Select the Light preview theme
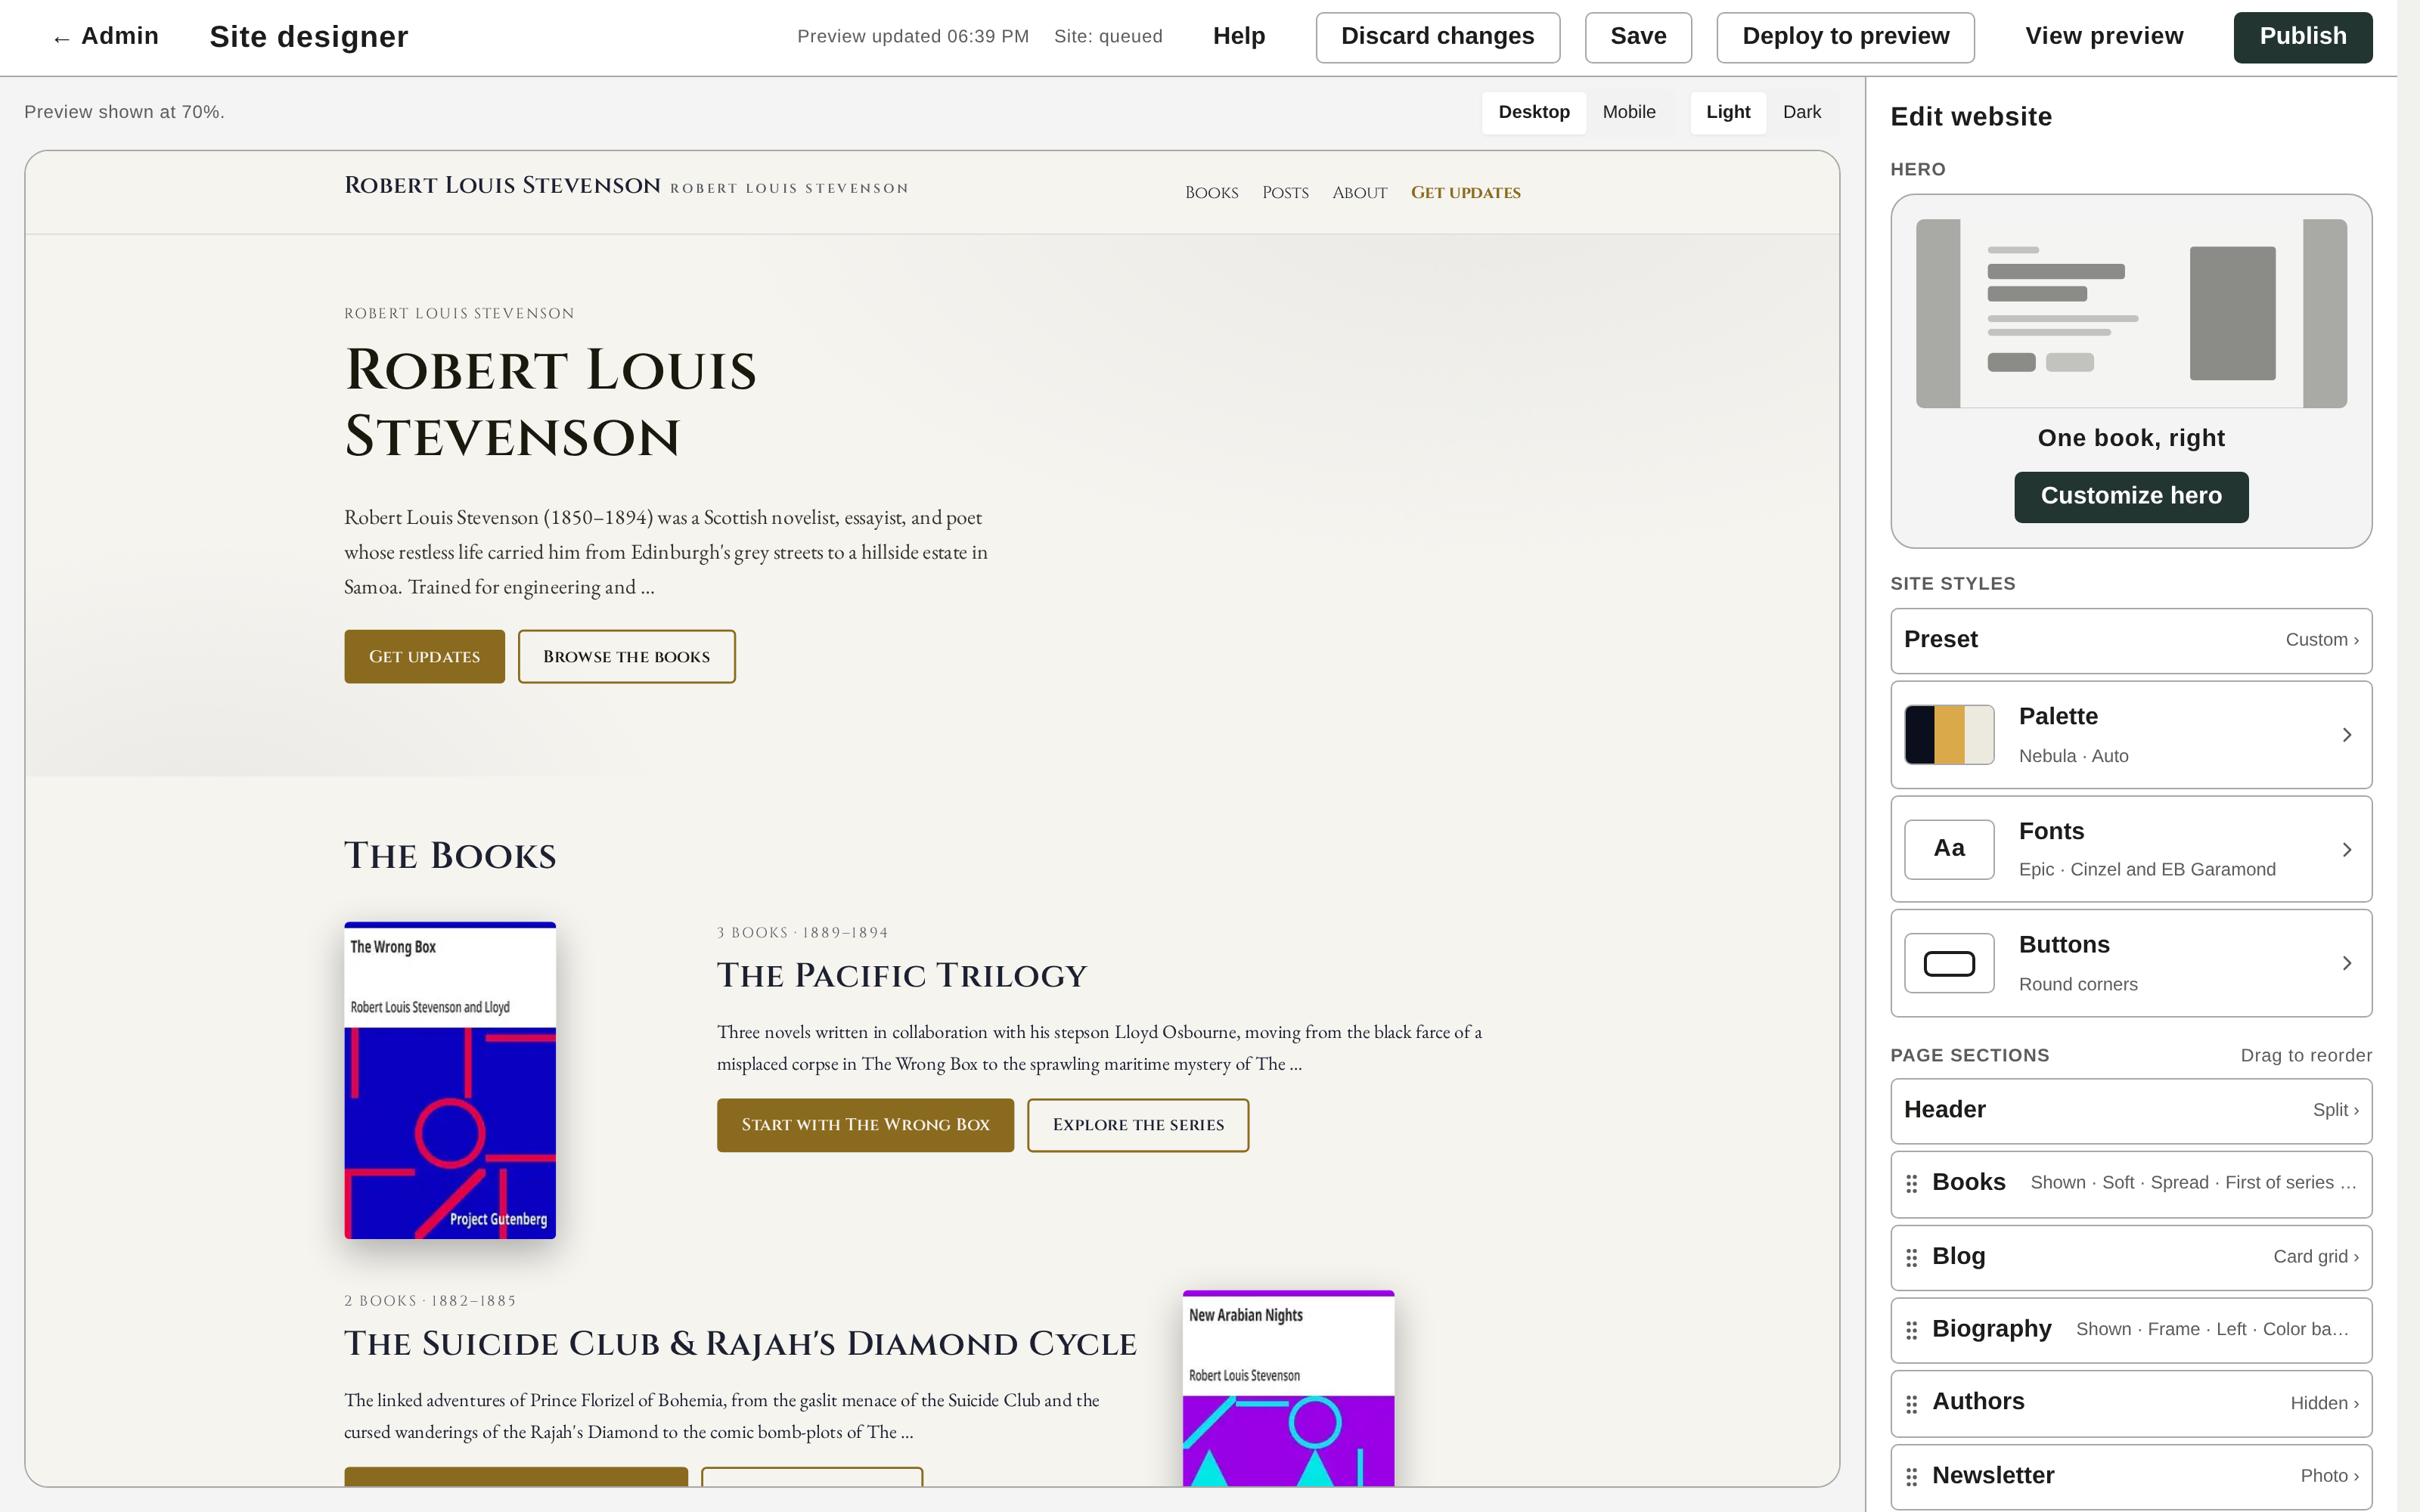The height and width of the screenshot is (1512, 2420). (x=1728, y=112)
